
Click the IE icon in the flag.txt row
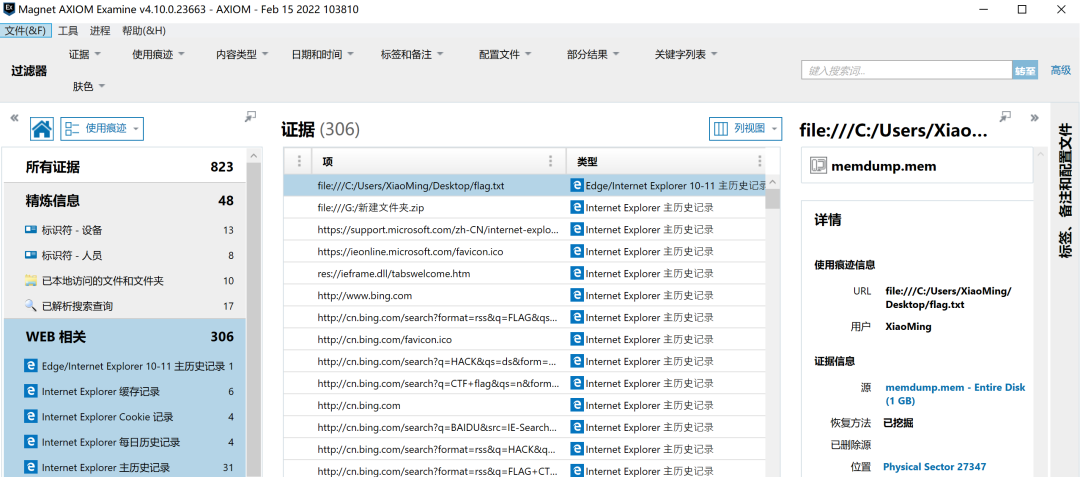point(577,185)
